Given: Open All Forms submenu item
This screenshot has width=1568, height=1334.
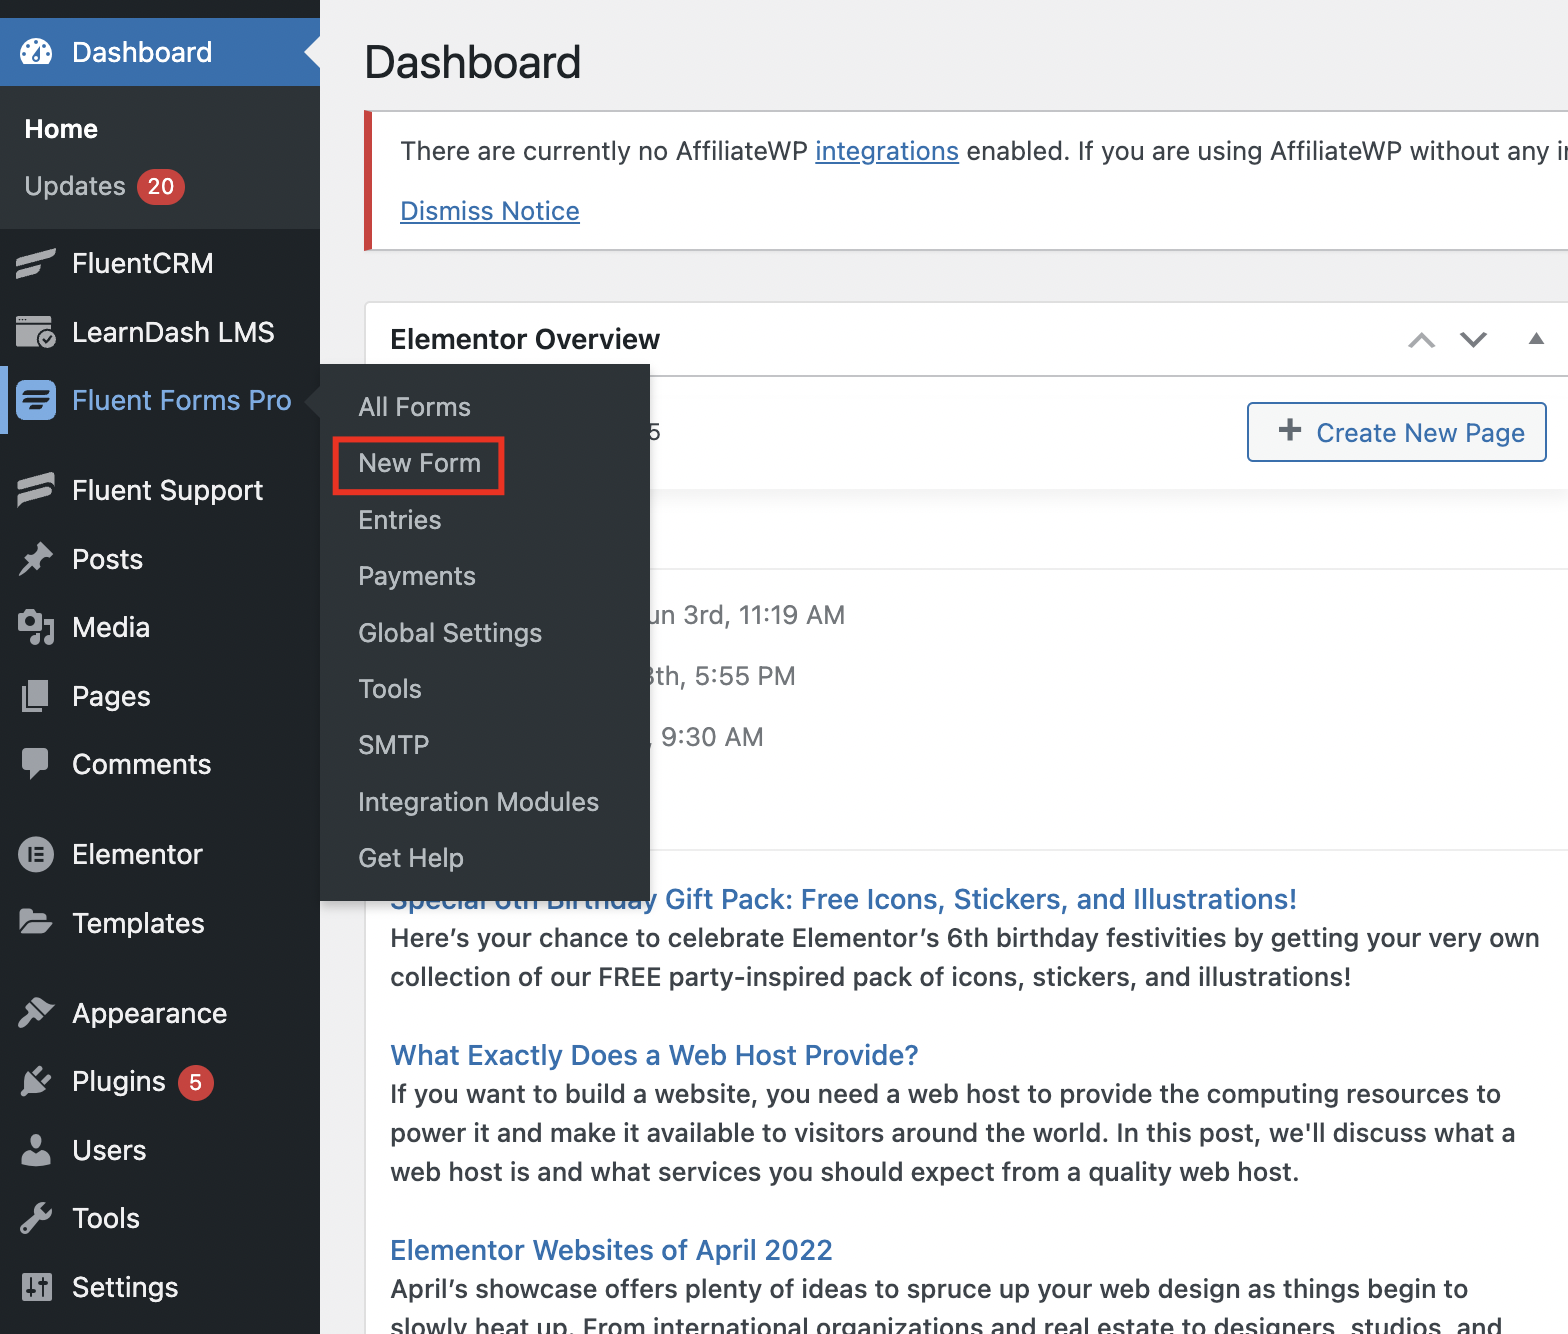Looking at the screenshot, I should pos(414,407).
